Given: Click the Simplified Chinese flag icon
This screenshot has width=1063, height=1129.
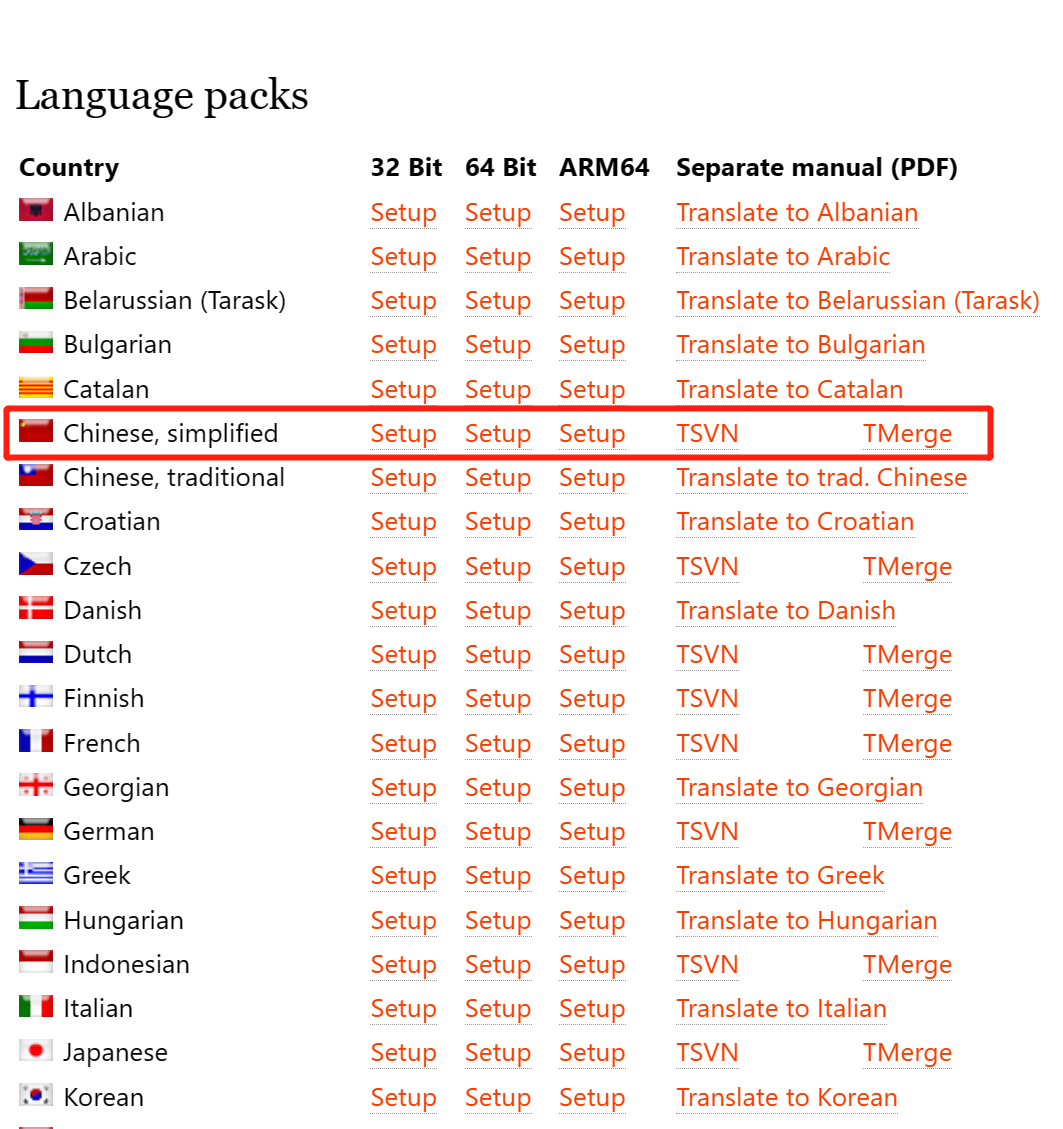Looking at the screenshot, I should [36, 432].
